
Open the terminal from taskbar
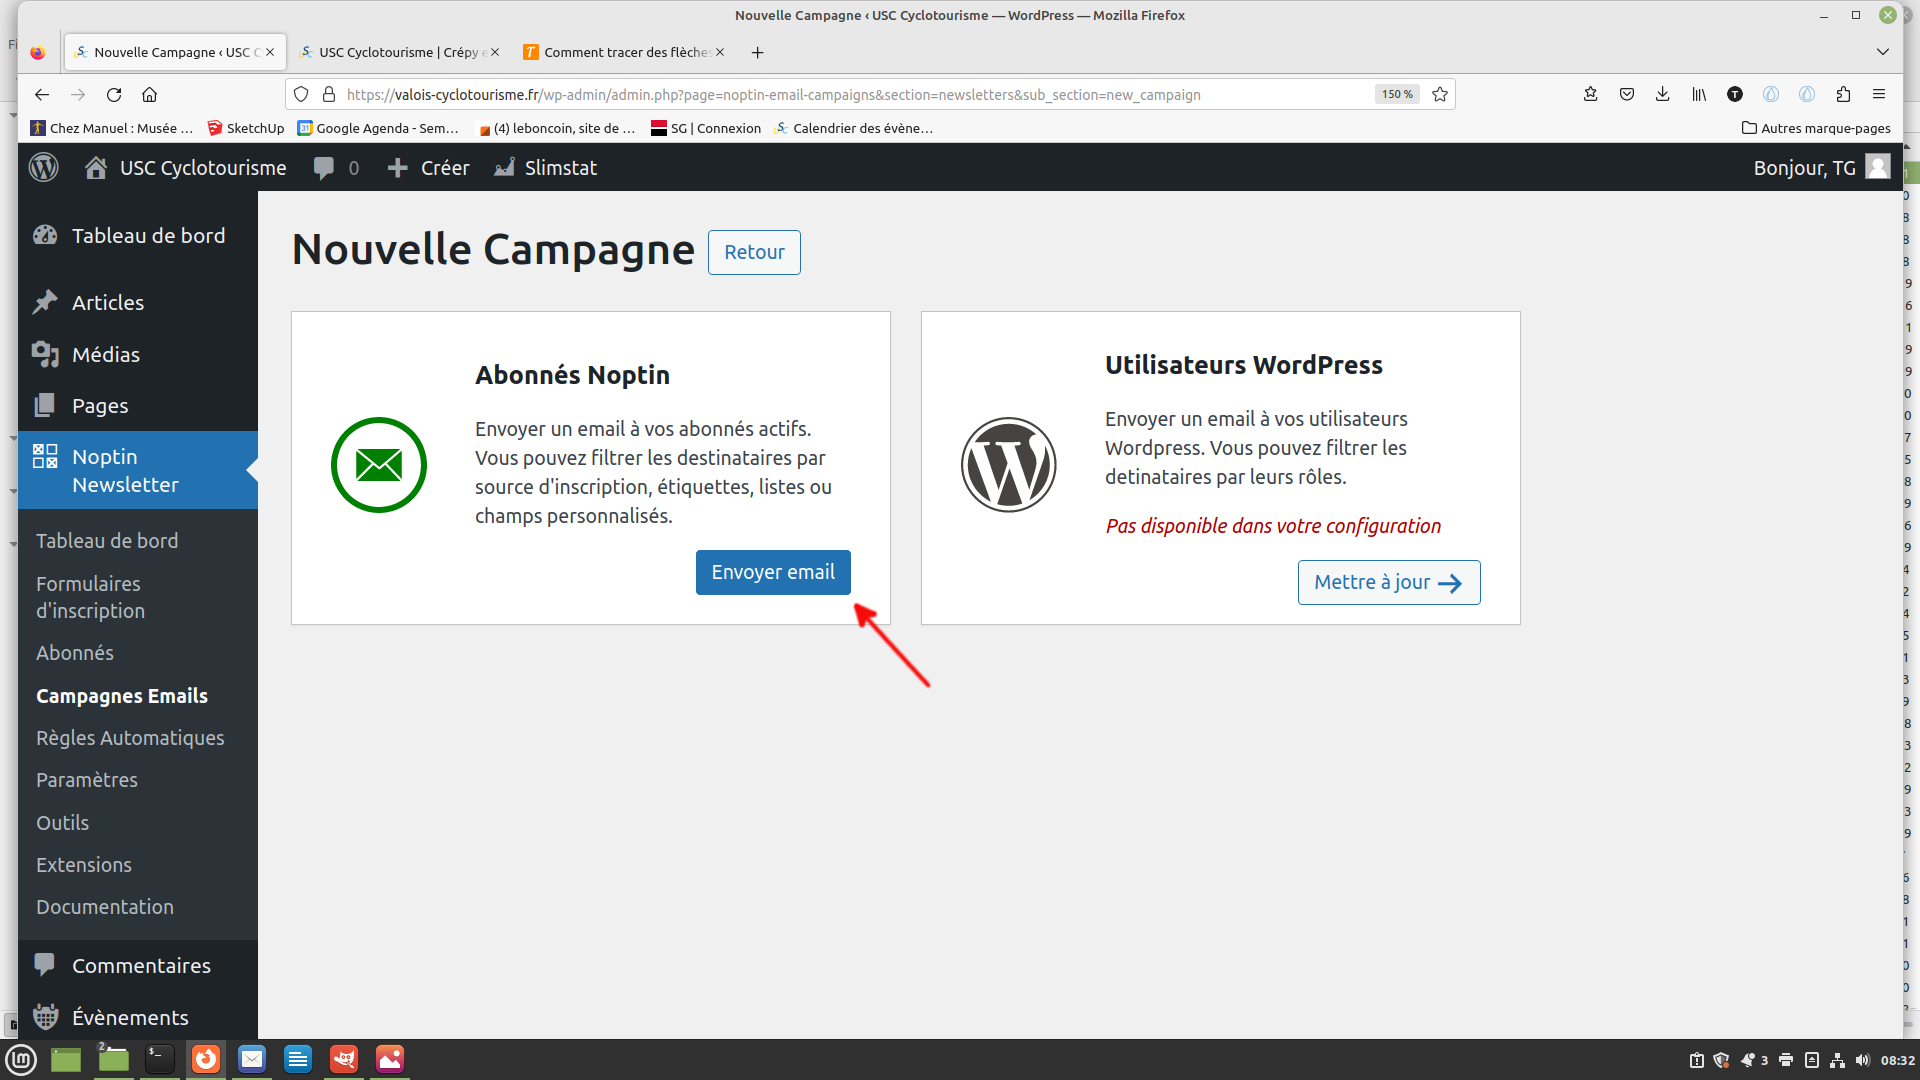[160, 1059]
